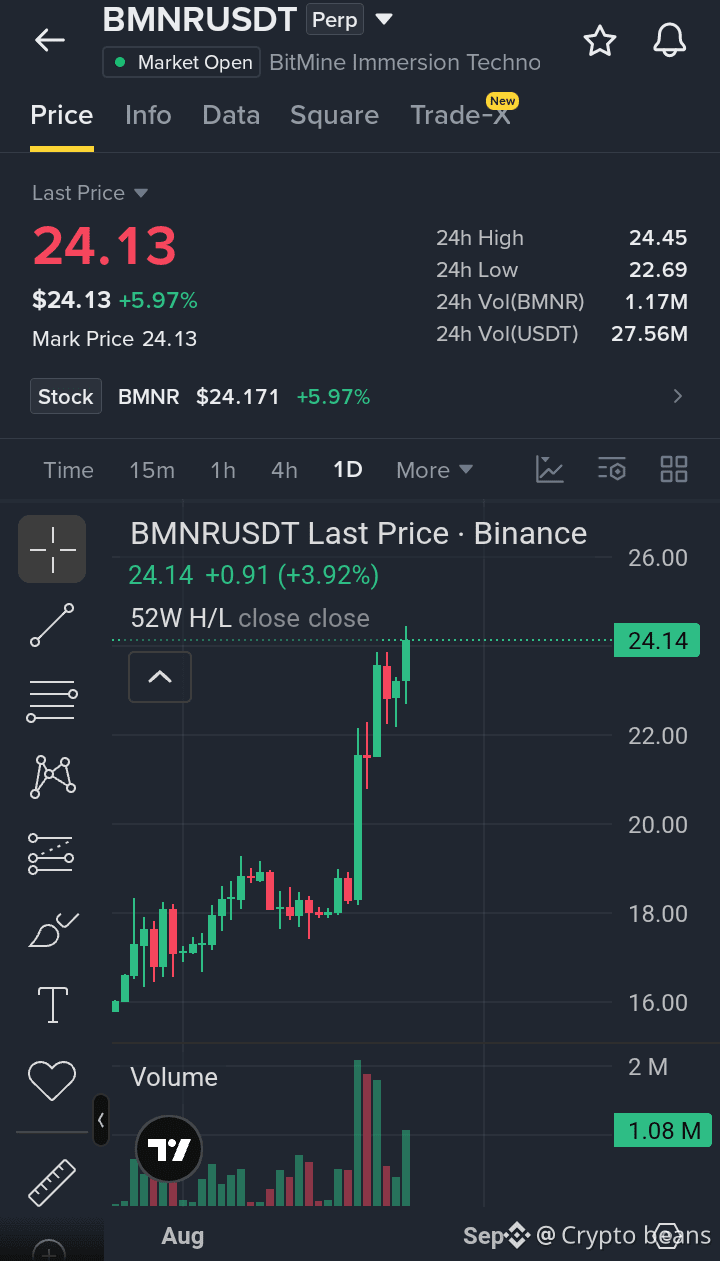Click the 24.14 current price label
This screenshot has height=1261, width=720.
point(657,641)
